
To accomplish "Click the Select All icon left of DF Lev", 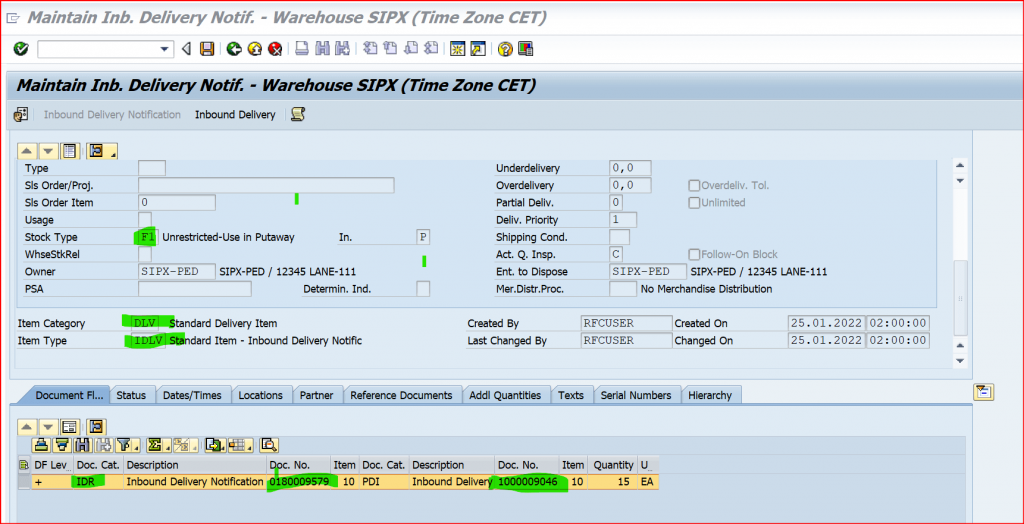I will tap(25, 465).
